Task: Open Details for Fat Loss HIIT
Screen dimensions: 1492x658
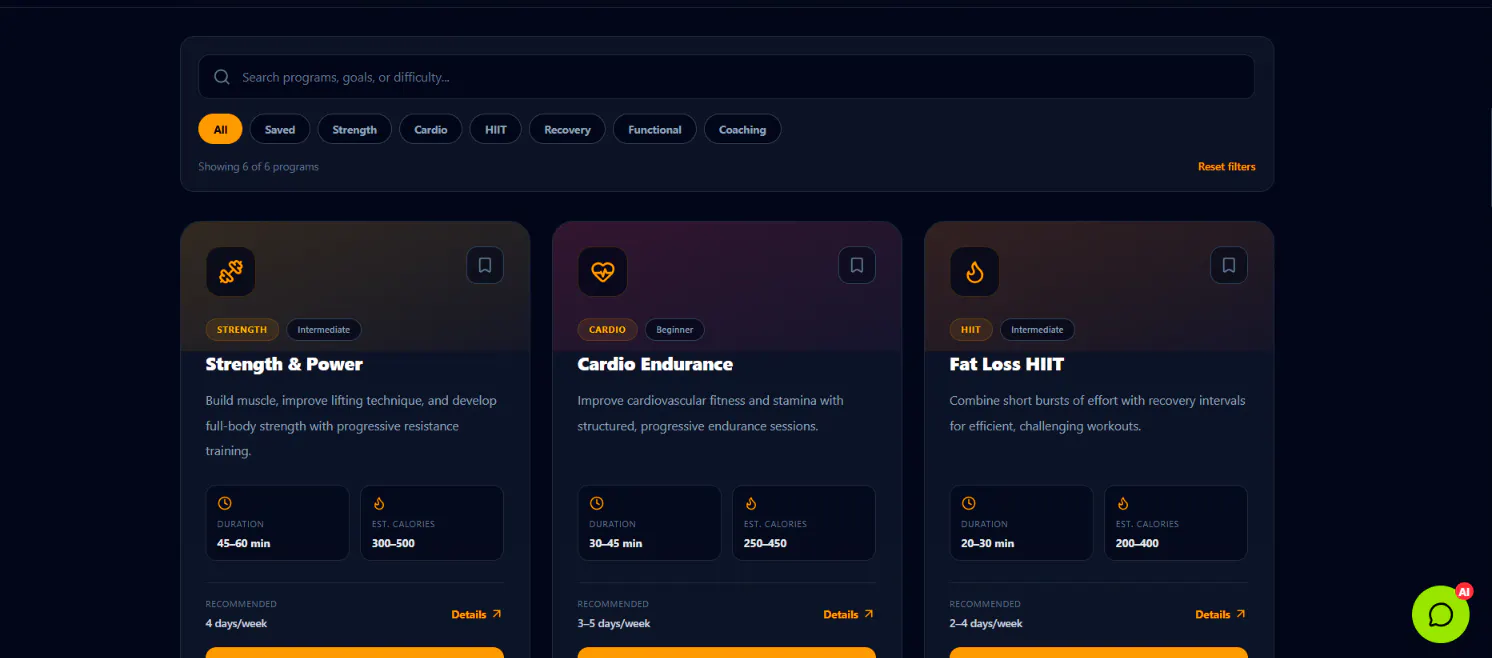Action: 1220,614
